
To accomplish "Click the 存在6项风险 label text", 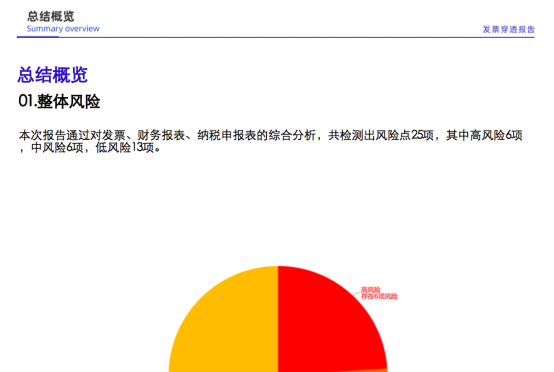I will 379,296.
